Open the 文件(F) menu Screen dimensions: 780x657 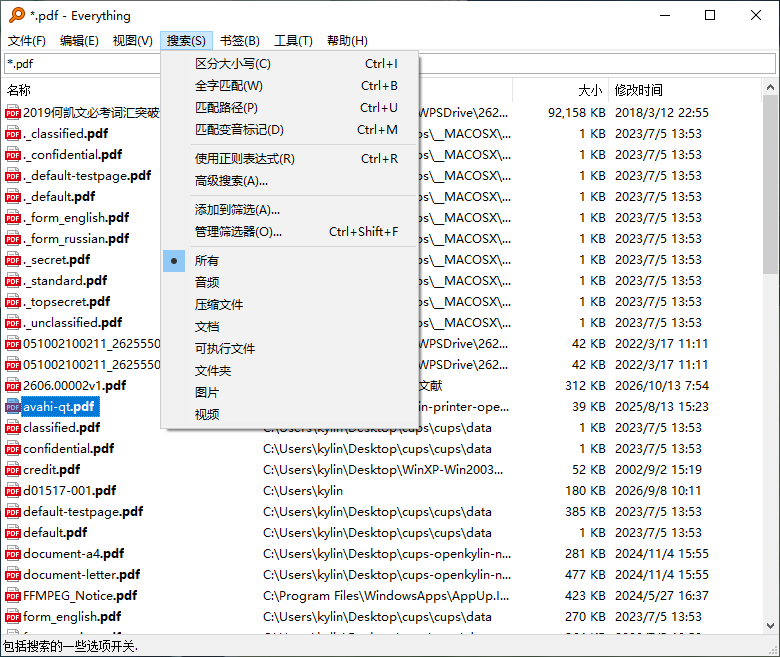click(27, 41)
